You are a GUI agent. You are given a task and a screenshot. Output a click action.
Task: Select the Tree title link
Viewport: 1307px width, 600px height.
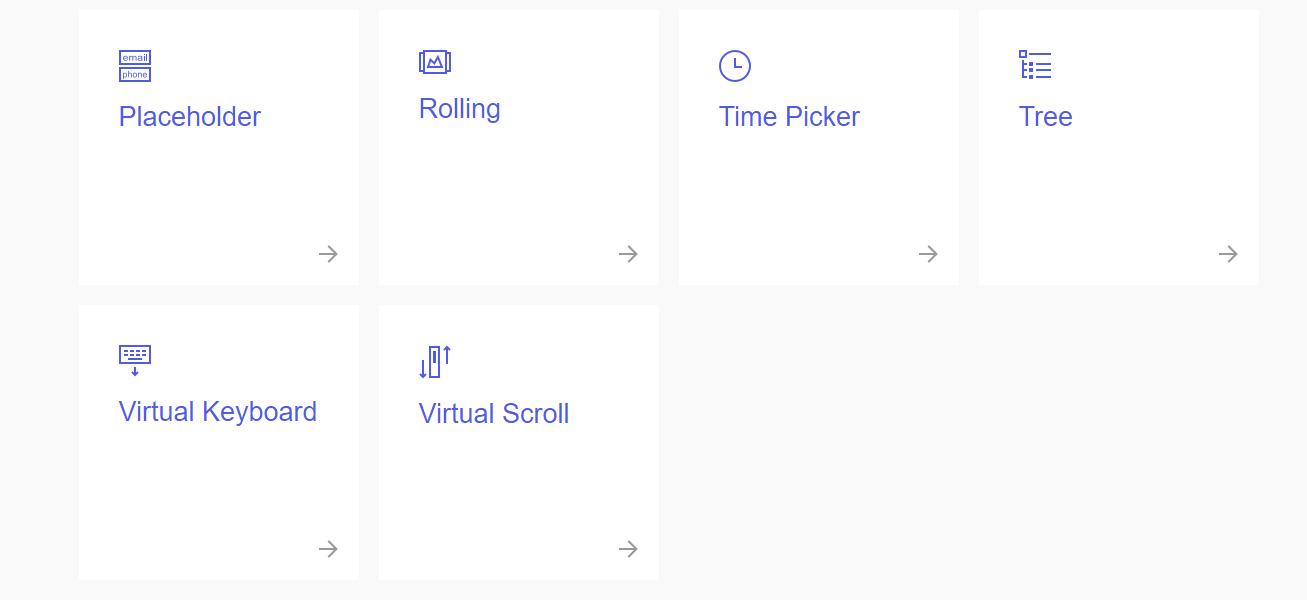1045,117
